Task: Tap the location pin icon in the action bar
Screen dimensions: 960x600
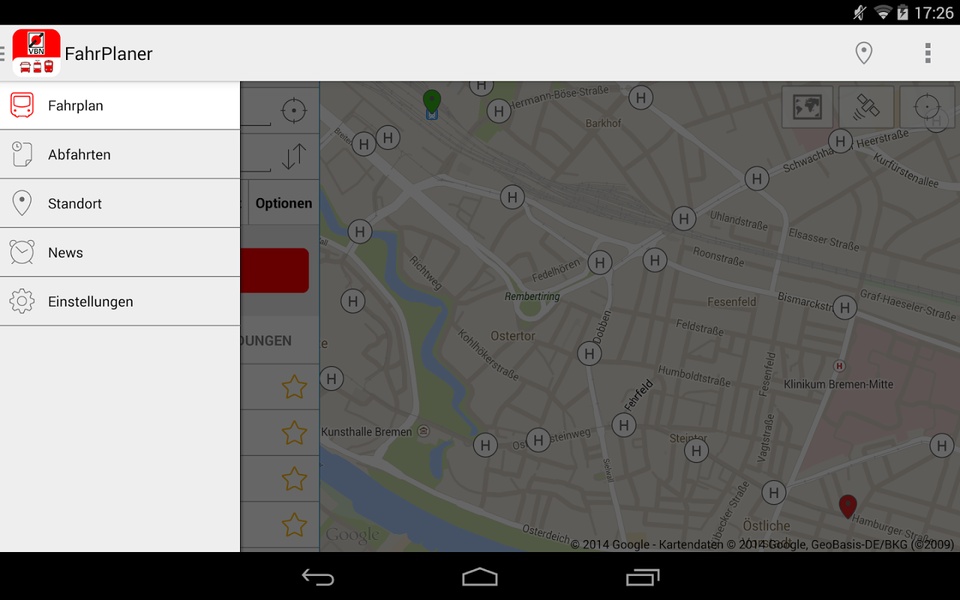Action: click(863, 53)
